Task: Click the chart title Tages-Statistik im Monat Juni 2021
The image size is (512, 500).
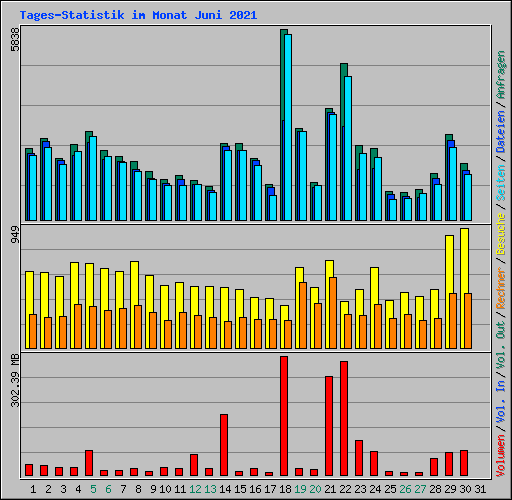Action: point(138,15)
